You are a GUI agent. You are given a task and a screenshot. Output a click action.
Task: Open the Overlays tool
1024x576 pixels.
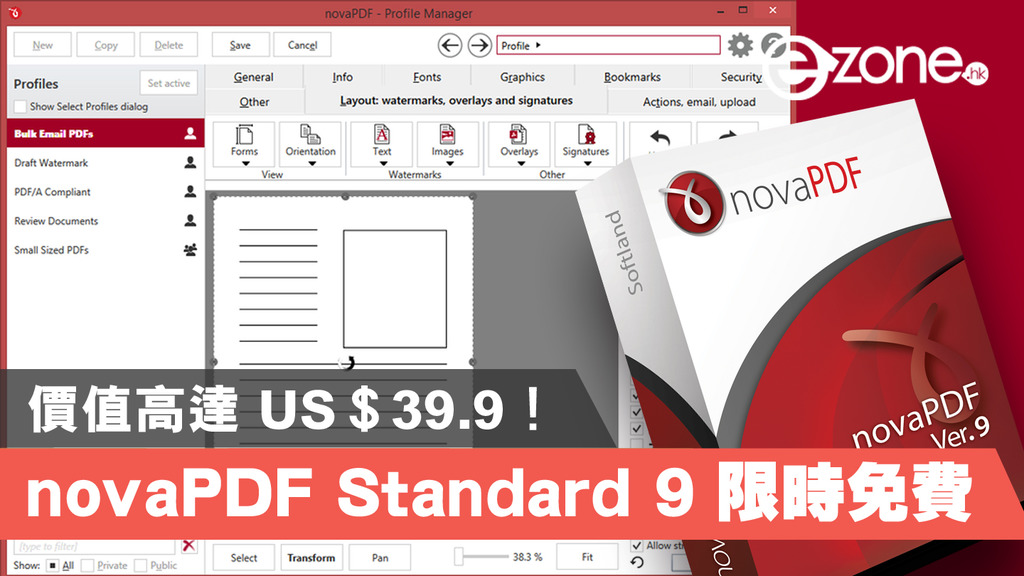coord(518,138)
